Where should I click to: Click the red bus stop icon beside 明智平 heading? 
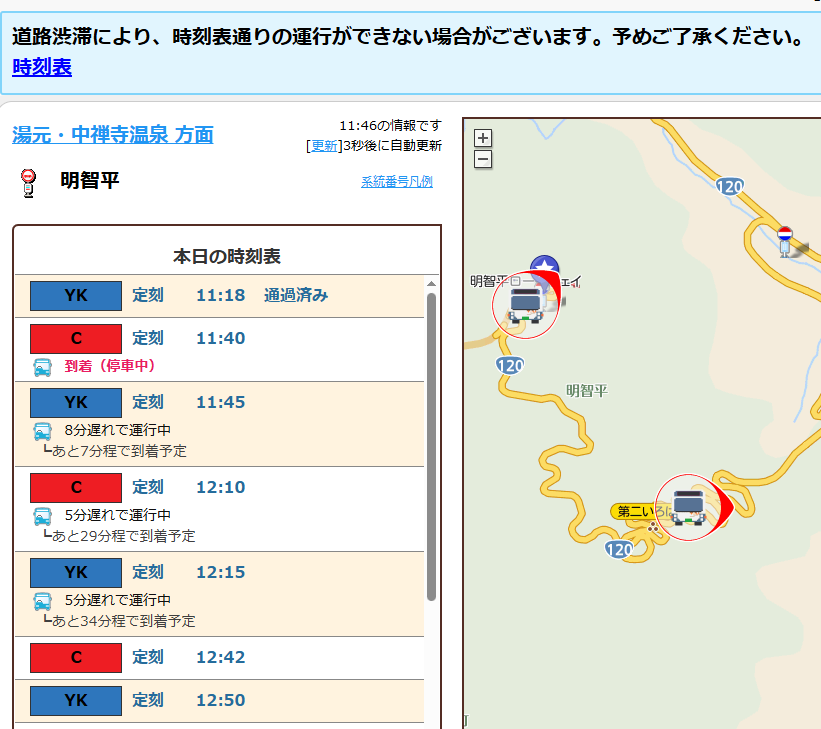(x=28, y=182)
